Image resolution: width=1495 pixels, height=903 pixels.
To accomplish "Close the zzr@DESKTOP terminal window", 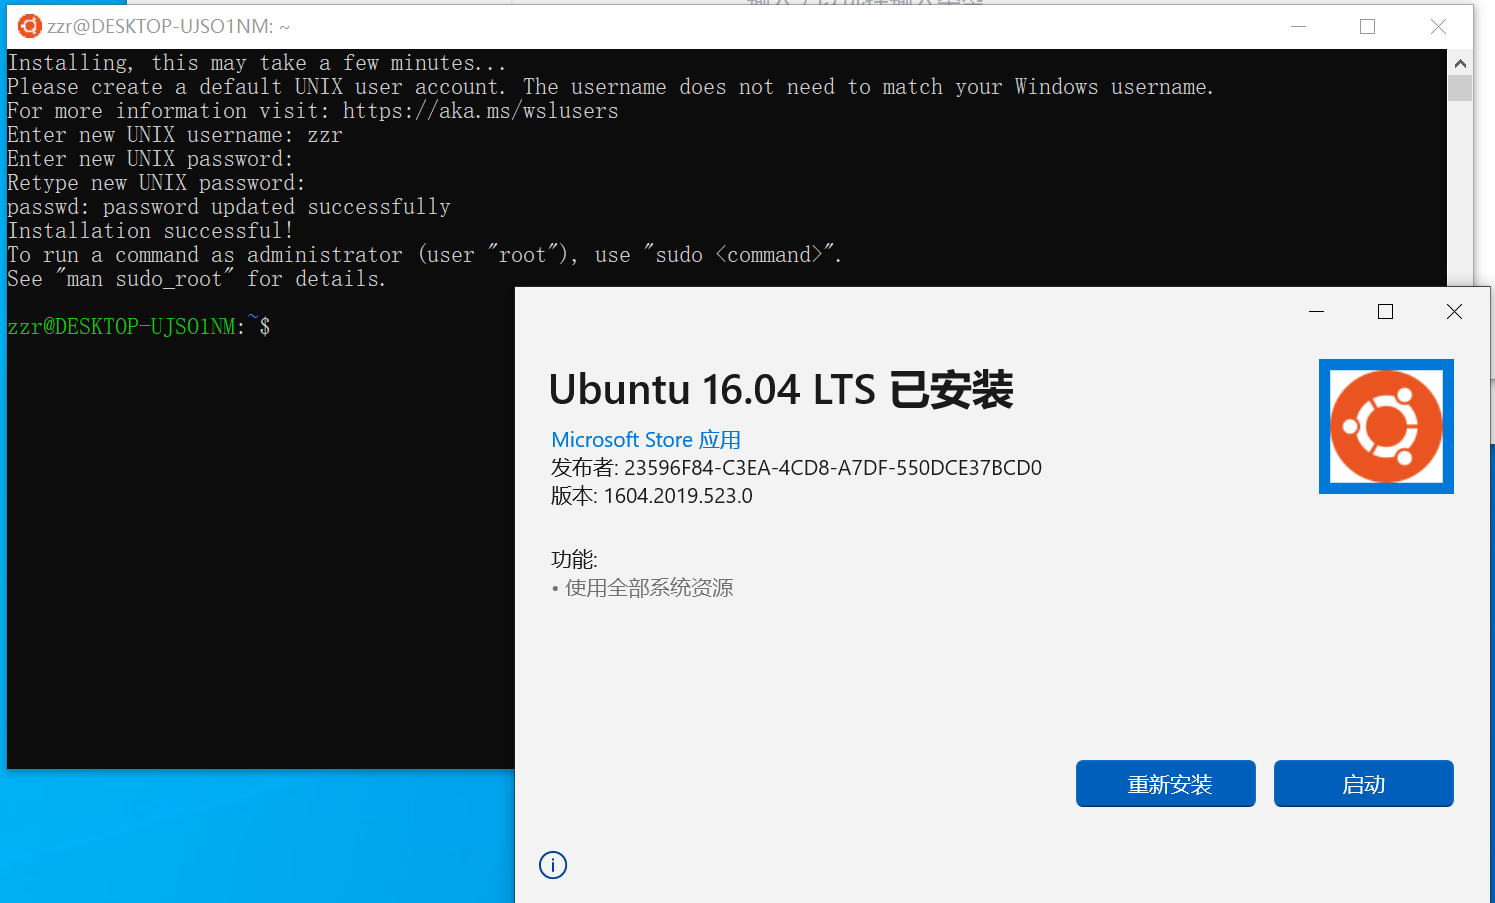I will coord(1438,27).
